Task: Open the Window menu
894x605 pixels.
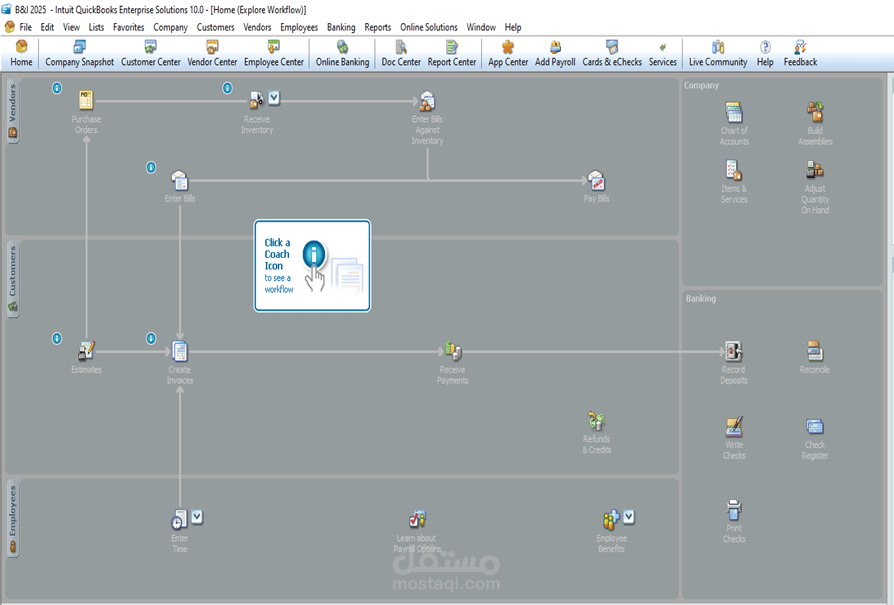Action: pyautogui.click(x=481, y=27)
